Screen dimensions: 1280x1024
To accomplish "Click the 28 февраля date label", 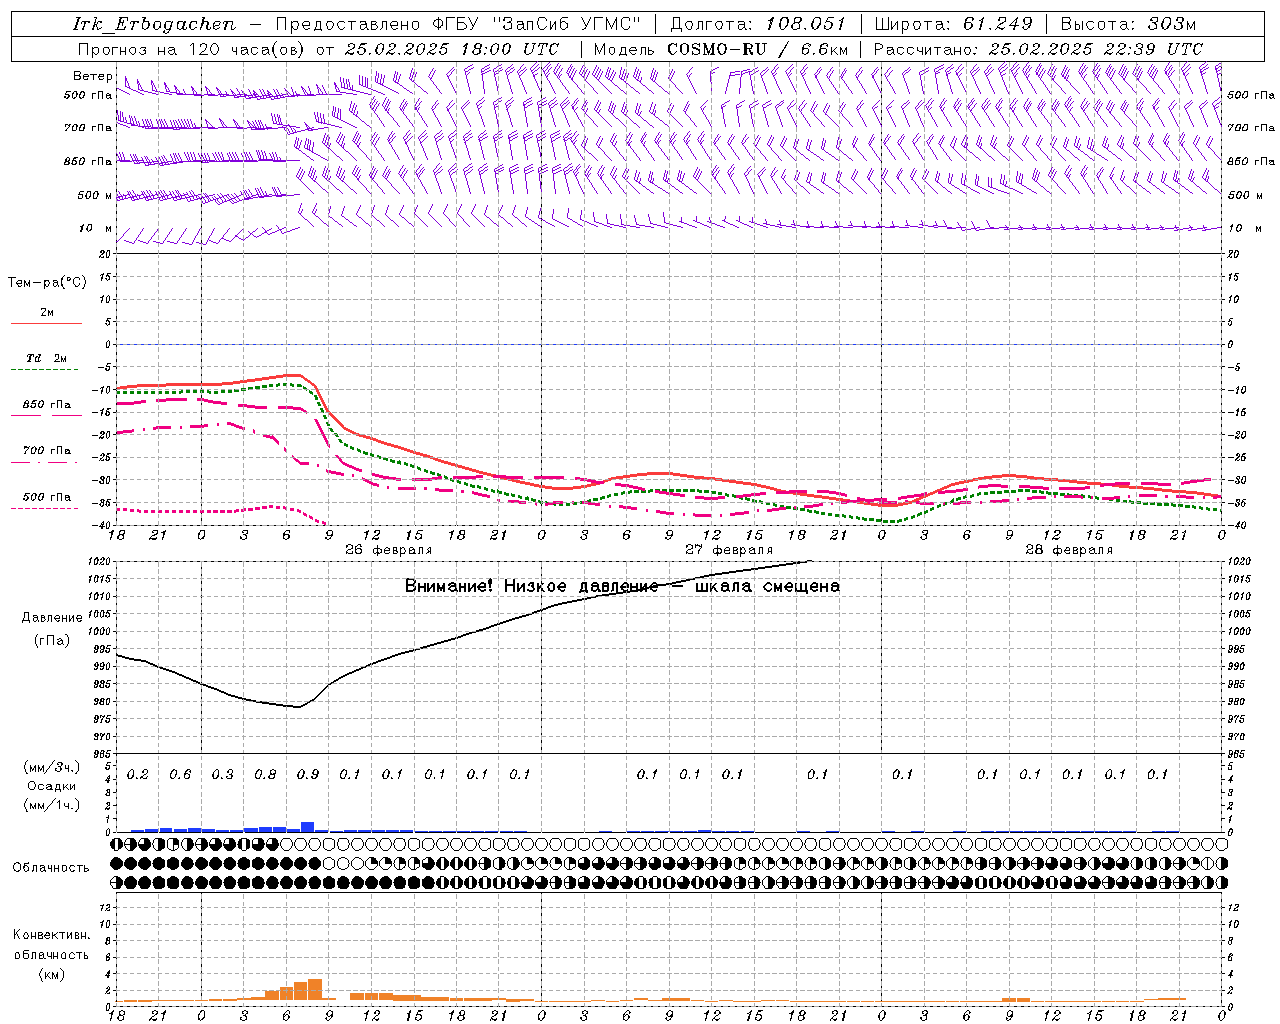I will coord(1068,550).
